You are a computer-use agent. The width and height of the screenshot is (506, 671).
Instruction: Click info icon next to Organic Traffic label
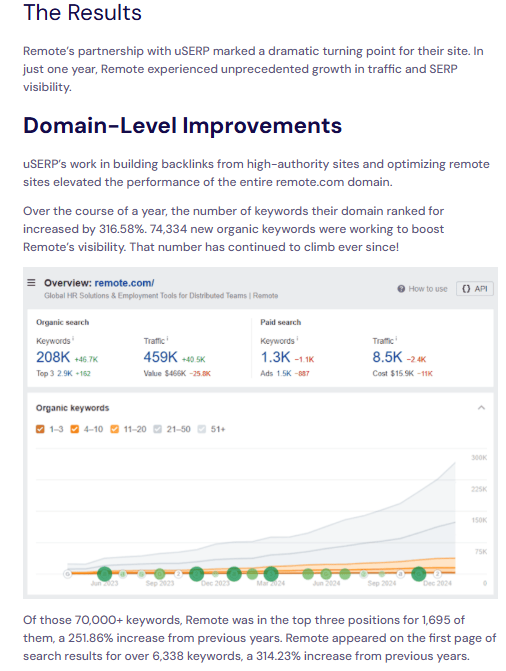pos(167,338)
